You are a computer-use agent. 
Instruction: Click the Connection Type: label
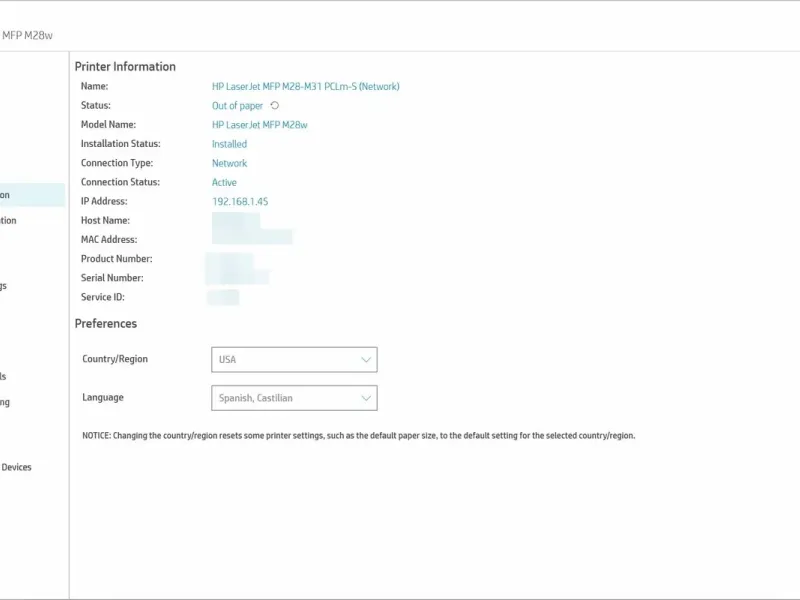[x=117, y=163]
